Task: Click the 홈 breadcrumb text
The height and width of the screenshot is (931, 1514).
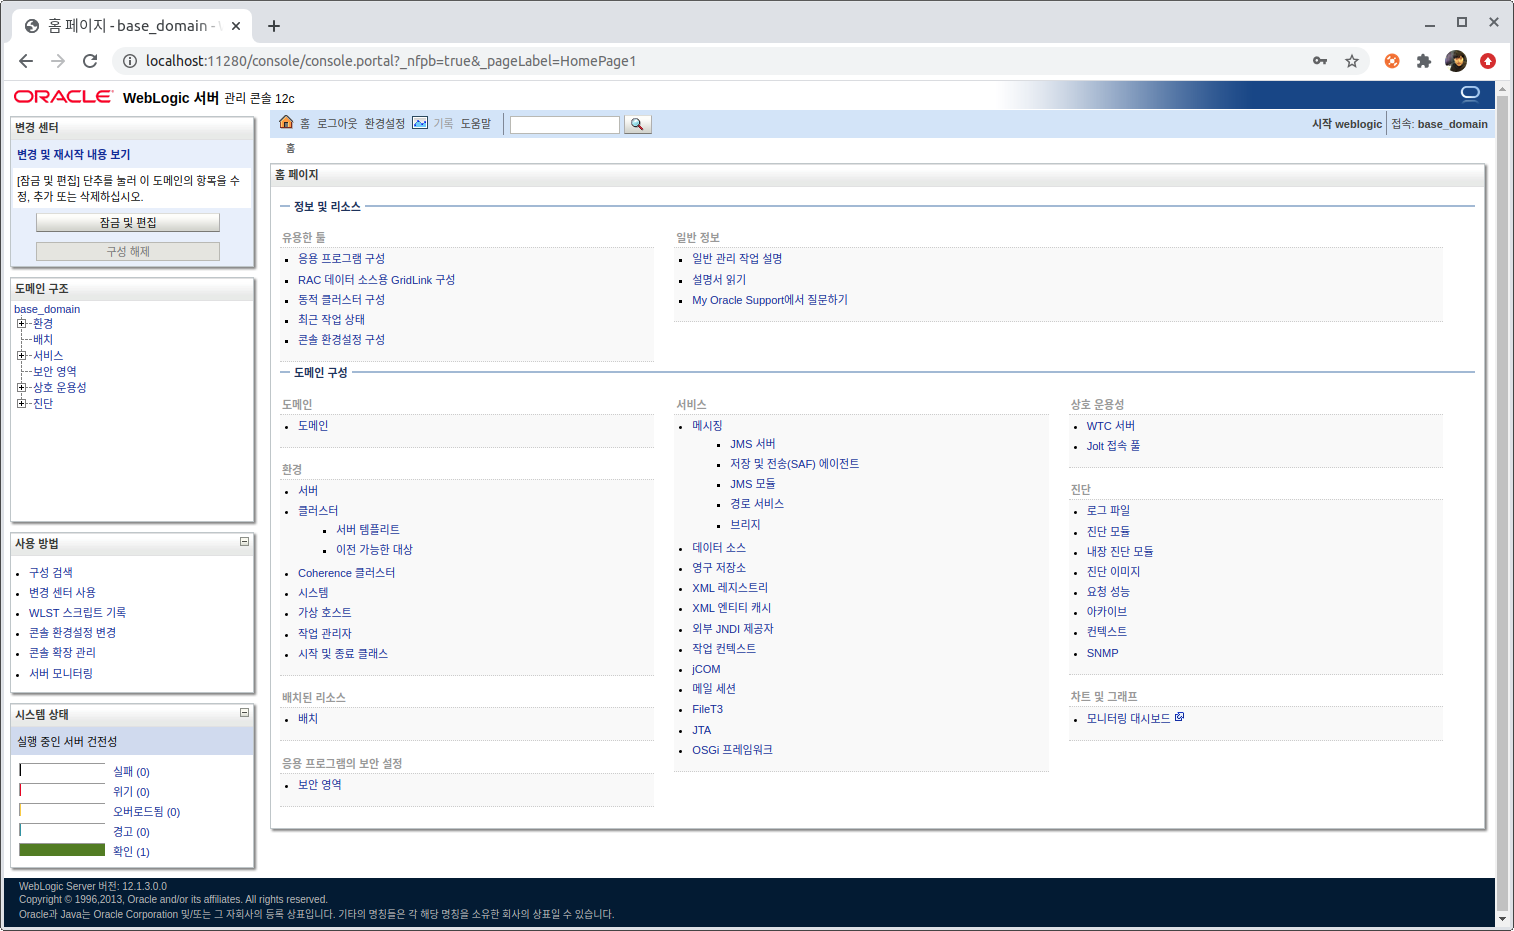Action: coord(290,148)
